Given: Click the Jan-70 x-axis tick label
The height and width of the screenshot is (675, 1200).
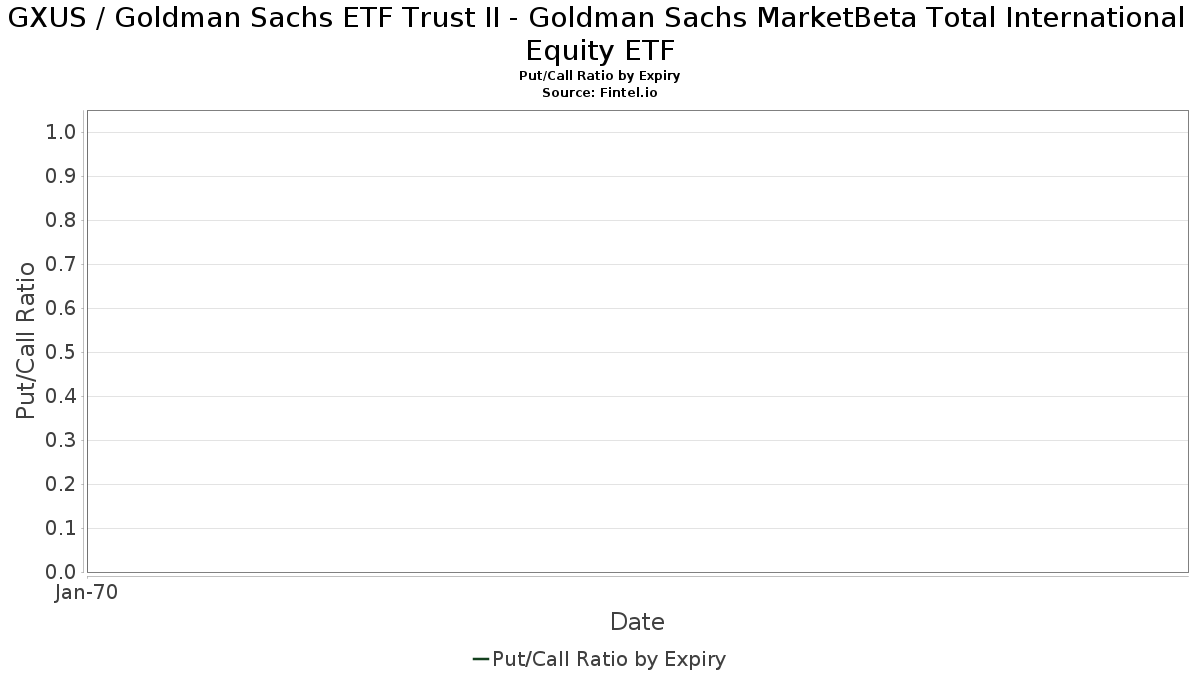Looking at the screenshot, I should tap(87, 593).
